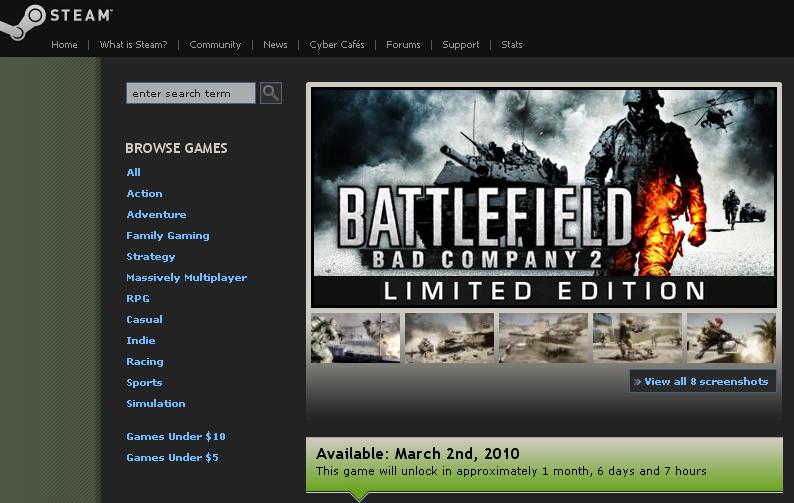Image resolution: width=794 pixels, height=503 pixels.
Task: Click the Battlefield Bad Company 2 banner
Action: click(544, 198)
